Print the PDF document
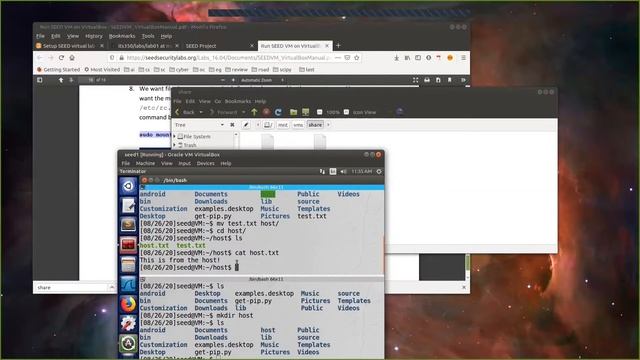 coord(427,80)
